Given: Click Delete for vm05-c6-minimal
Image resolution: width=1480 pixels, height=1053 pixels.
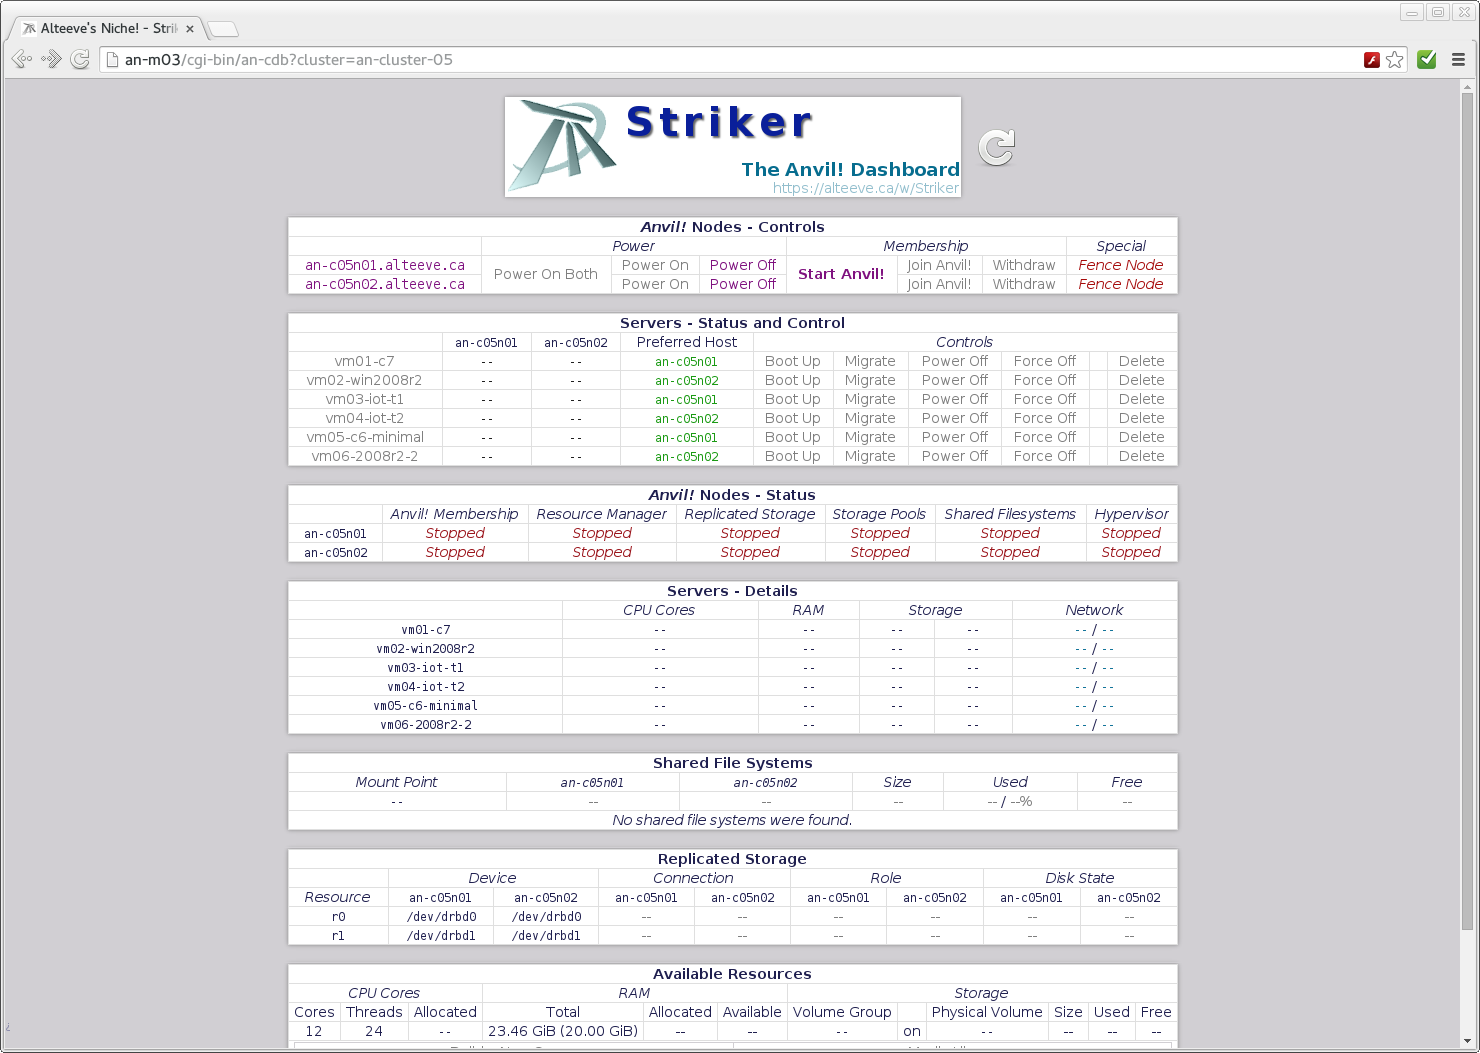Looking at the screenshot, I should pos(1142,437).
